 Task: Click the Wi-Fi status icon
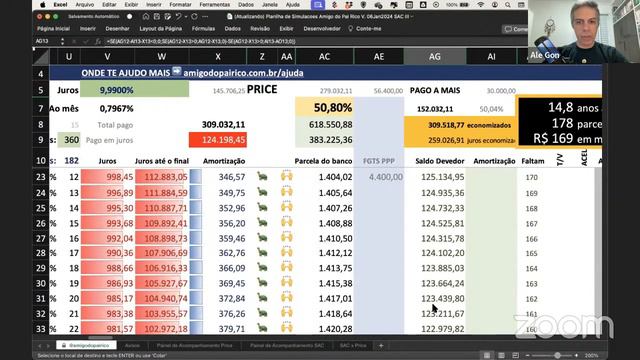pos(481,5)
